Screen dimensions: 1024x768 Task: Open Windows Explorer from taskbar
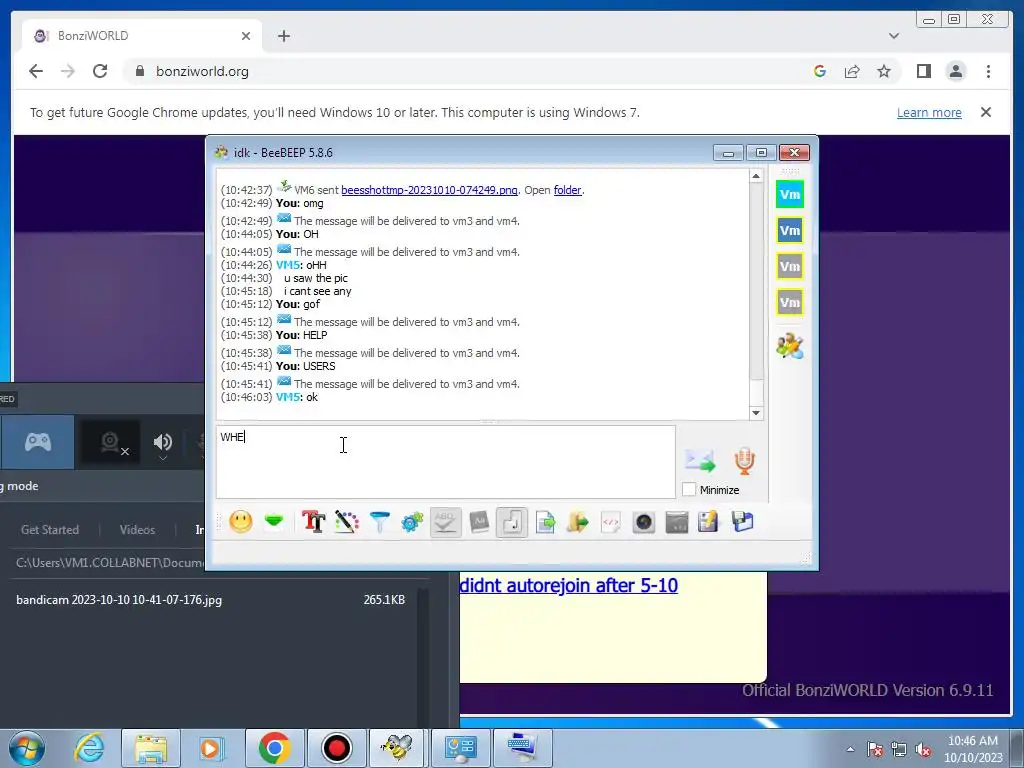click(150, 748)
